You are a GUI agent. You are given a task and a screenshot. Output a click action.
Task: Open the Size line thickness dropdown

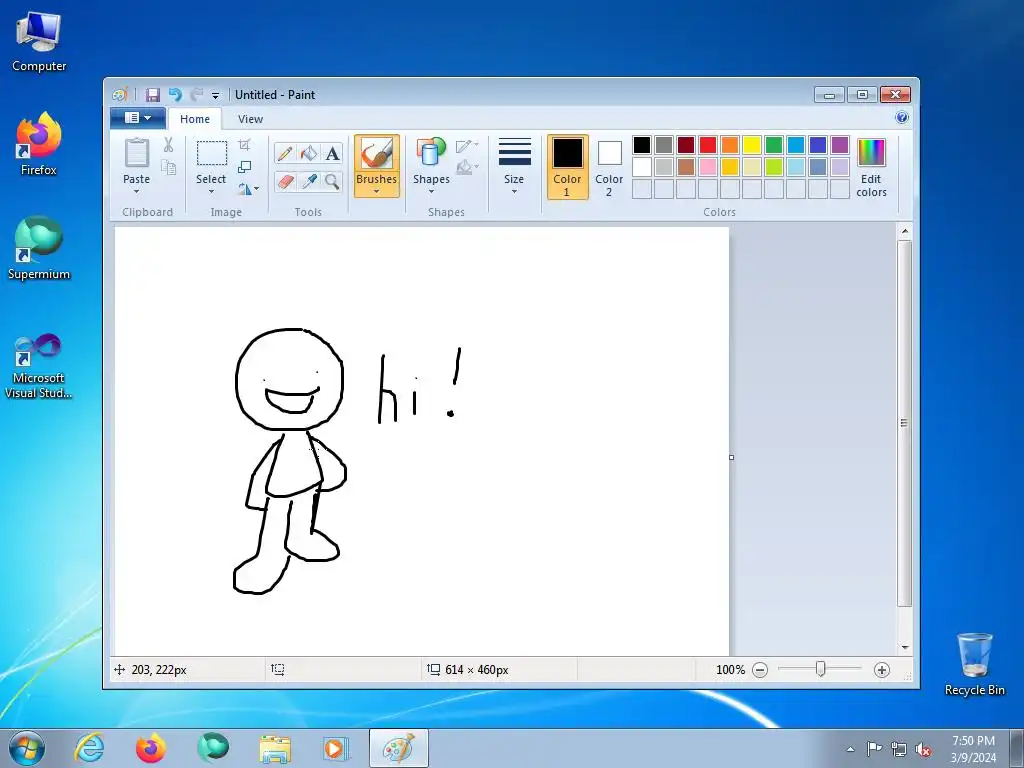pos(514,166)
